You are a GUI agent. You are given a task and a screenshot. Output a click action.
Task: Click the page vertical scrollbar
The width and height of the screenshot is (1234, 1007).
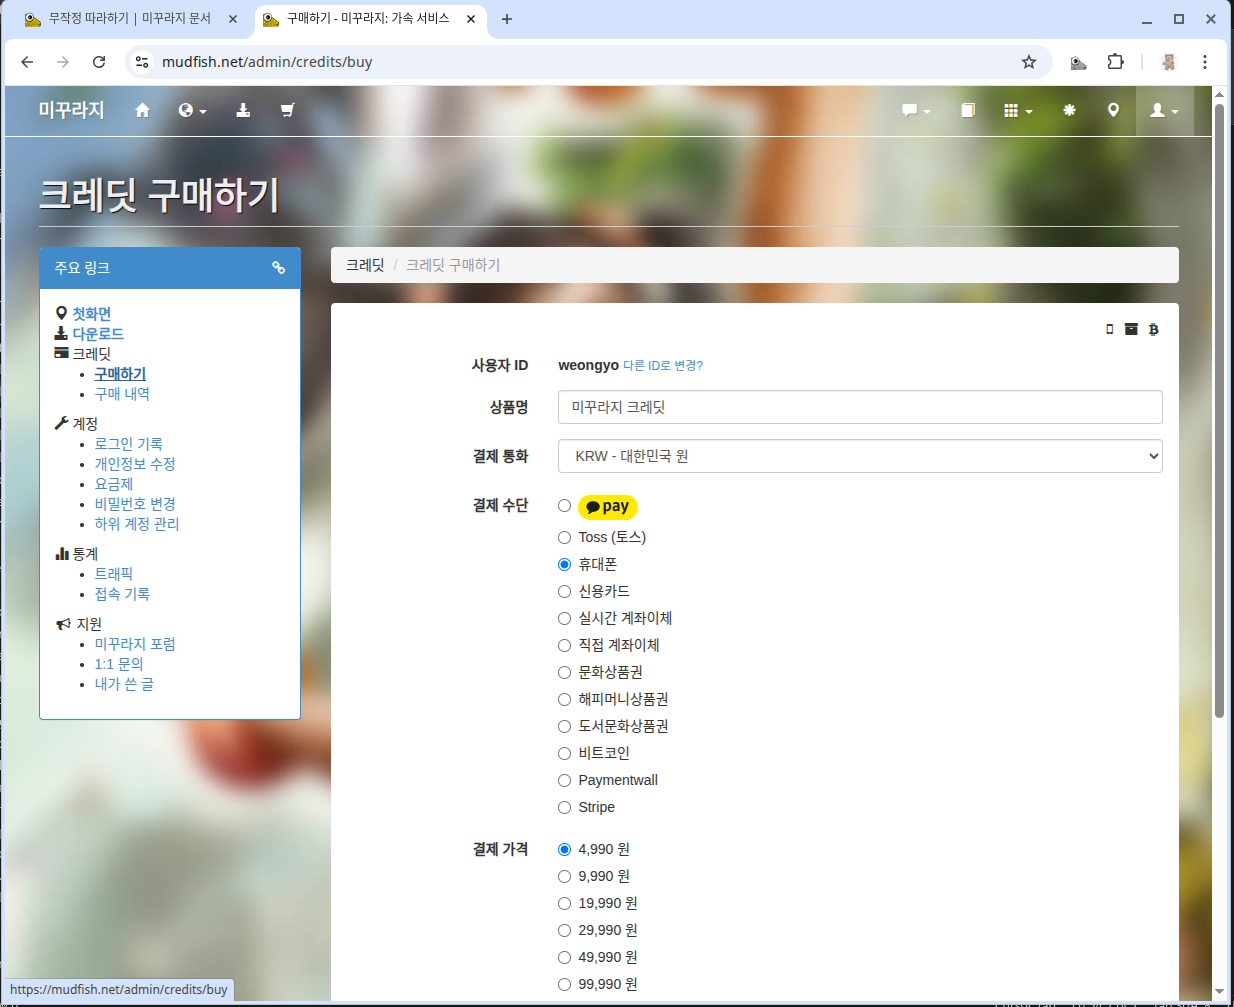tap(1219, 410)
